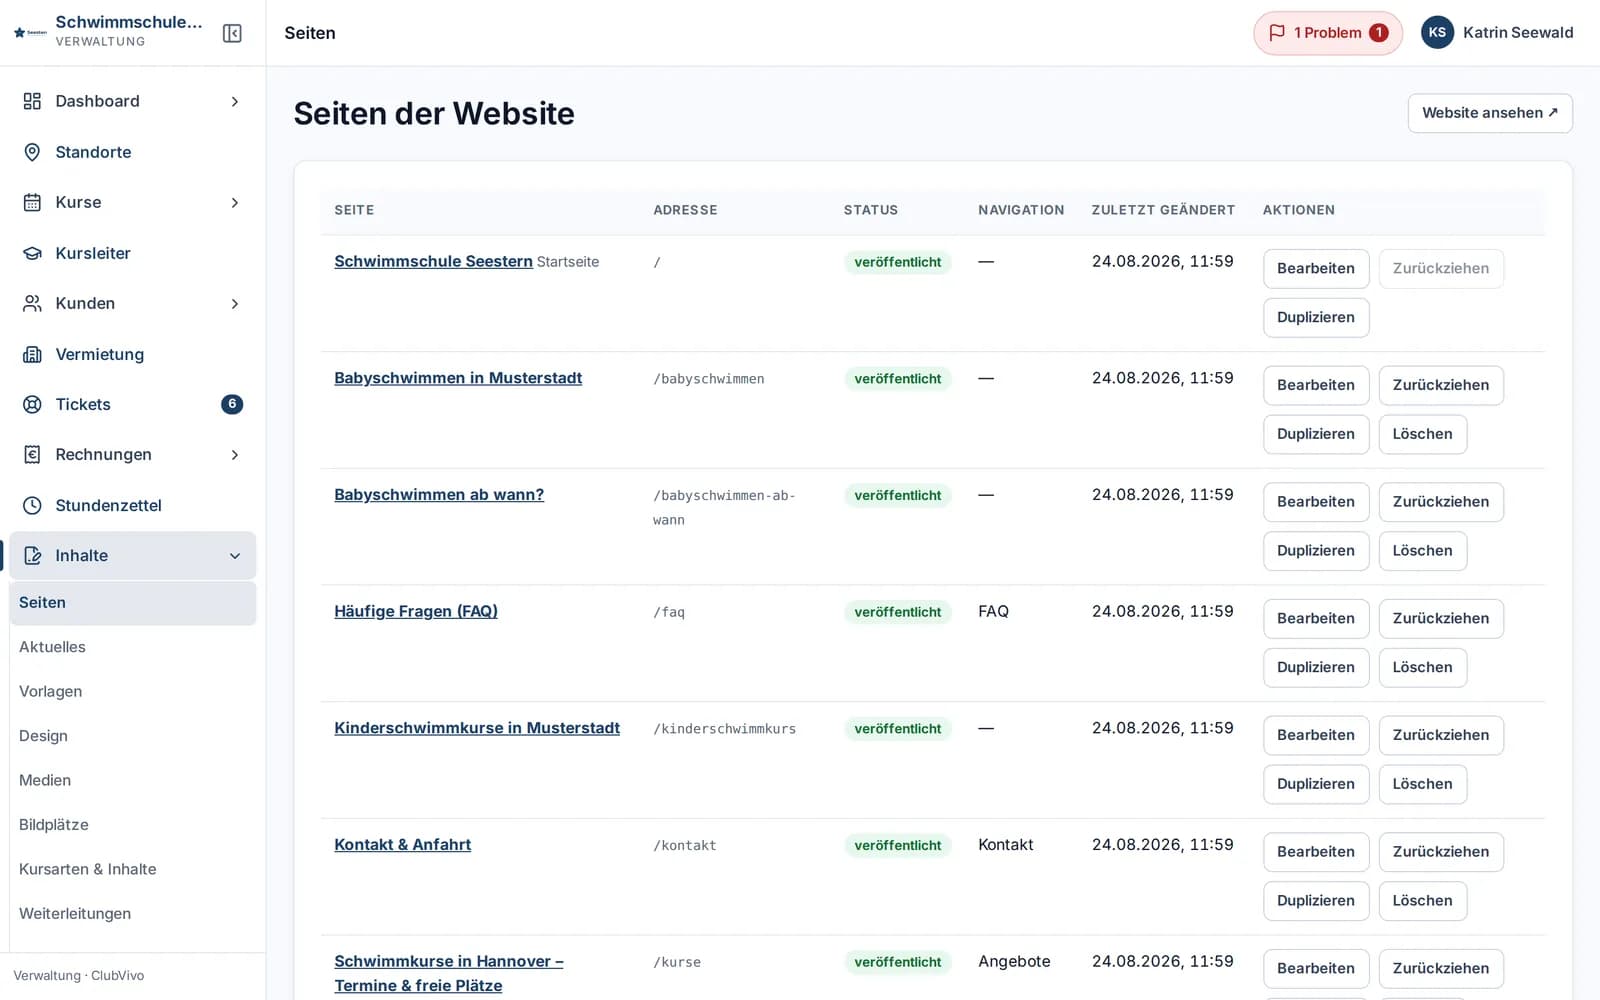1600x1000 pixels.
Task: Click Löschen for Kinderschwimmkurse row
Action: 1423,784
